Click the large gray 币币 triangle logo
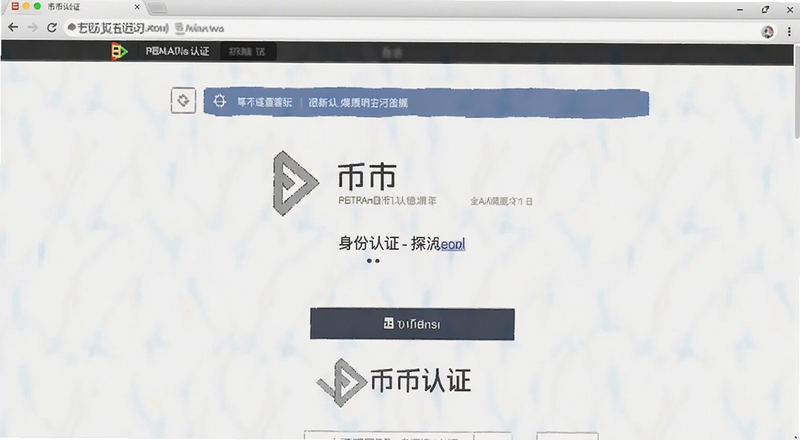Viewport: 800px width, 440px height. coord(295,183)
